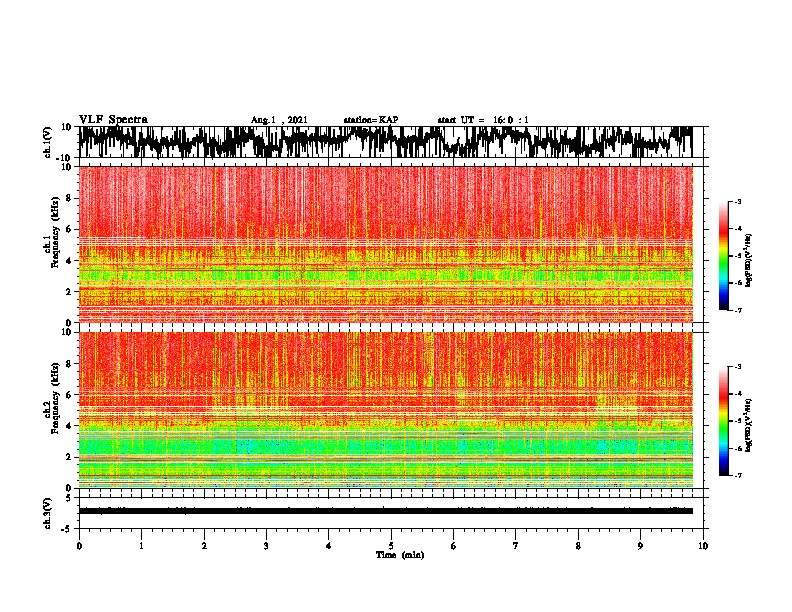The width and height of the screenshot is (792, 612).
Task: Click tick label 7 on the time axis
Action: click(516, 546)
